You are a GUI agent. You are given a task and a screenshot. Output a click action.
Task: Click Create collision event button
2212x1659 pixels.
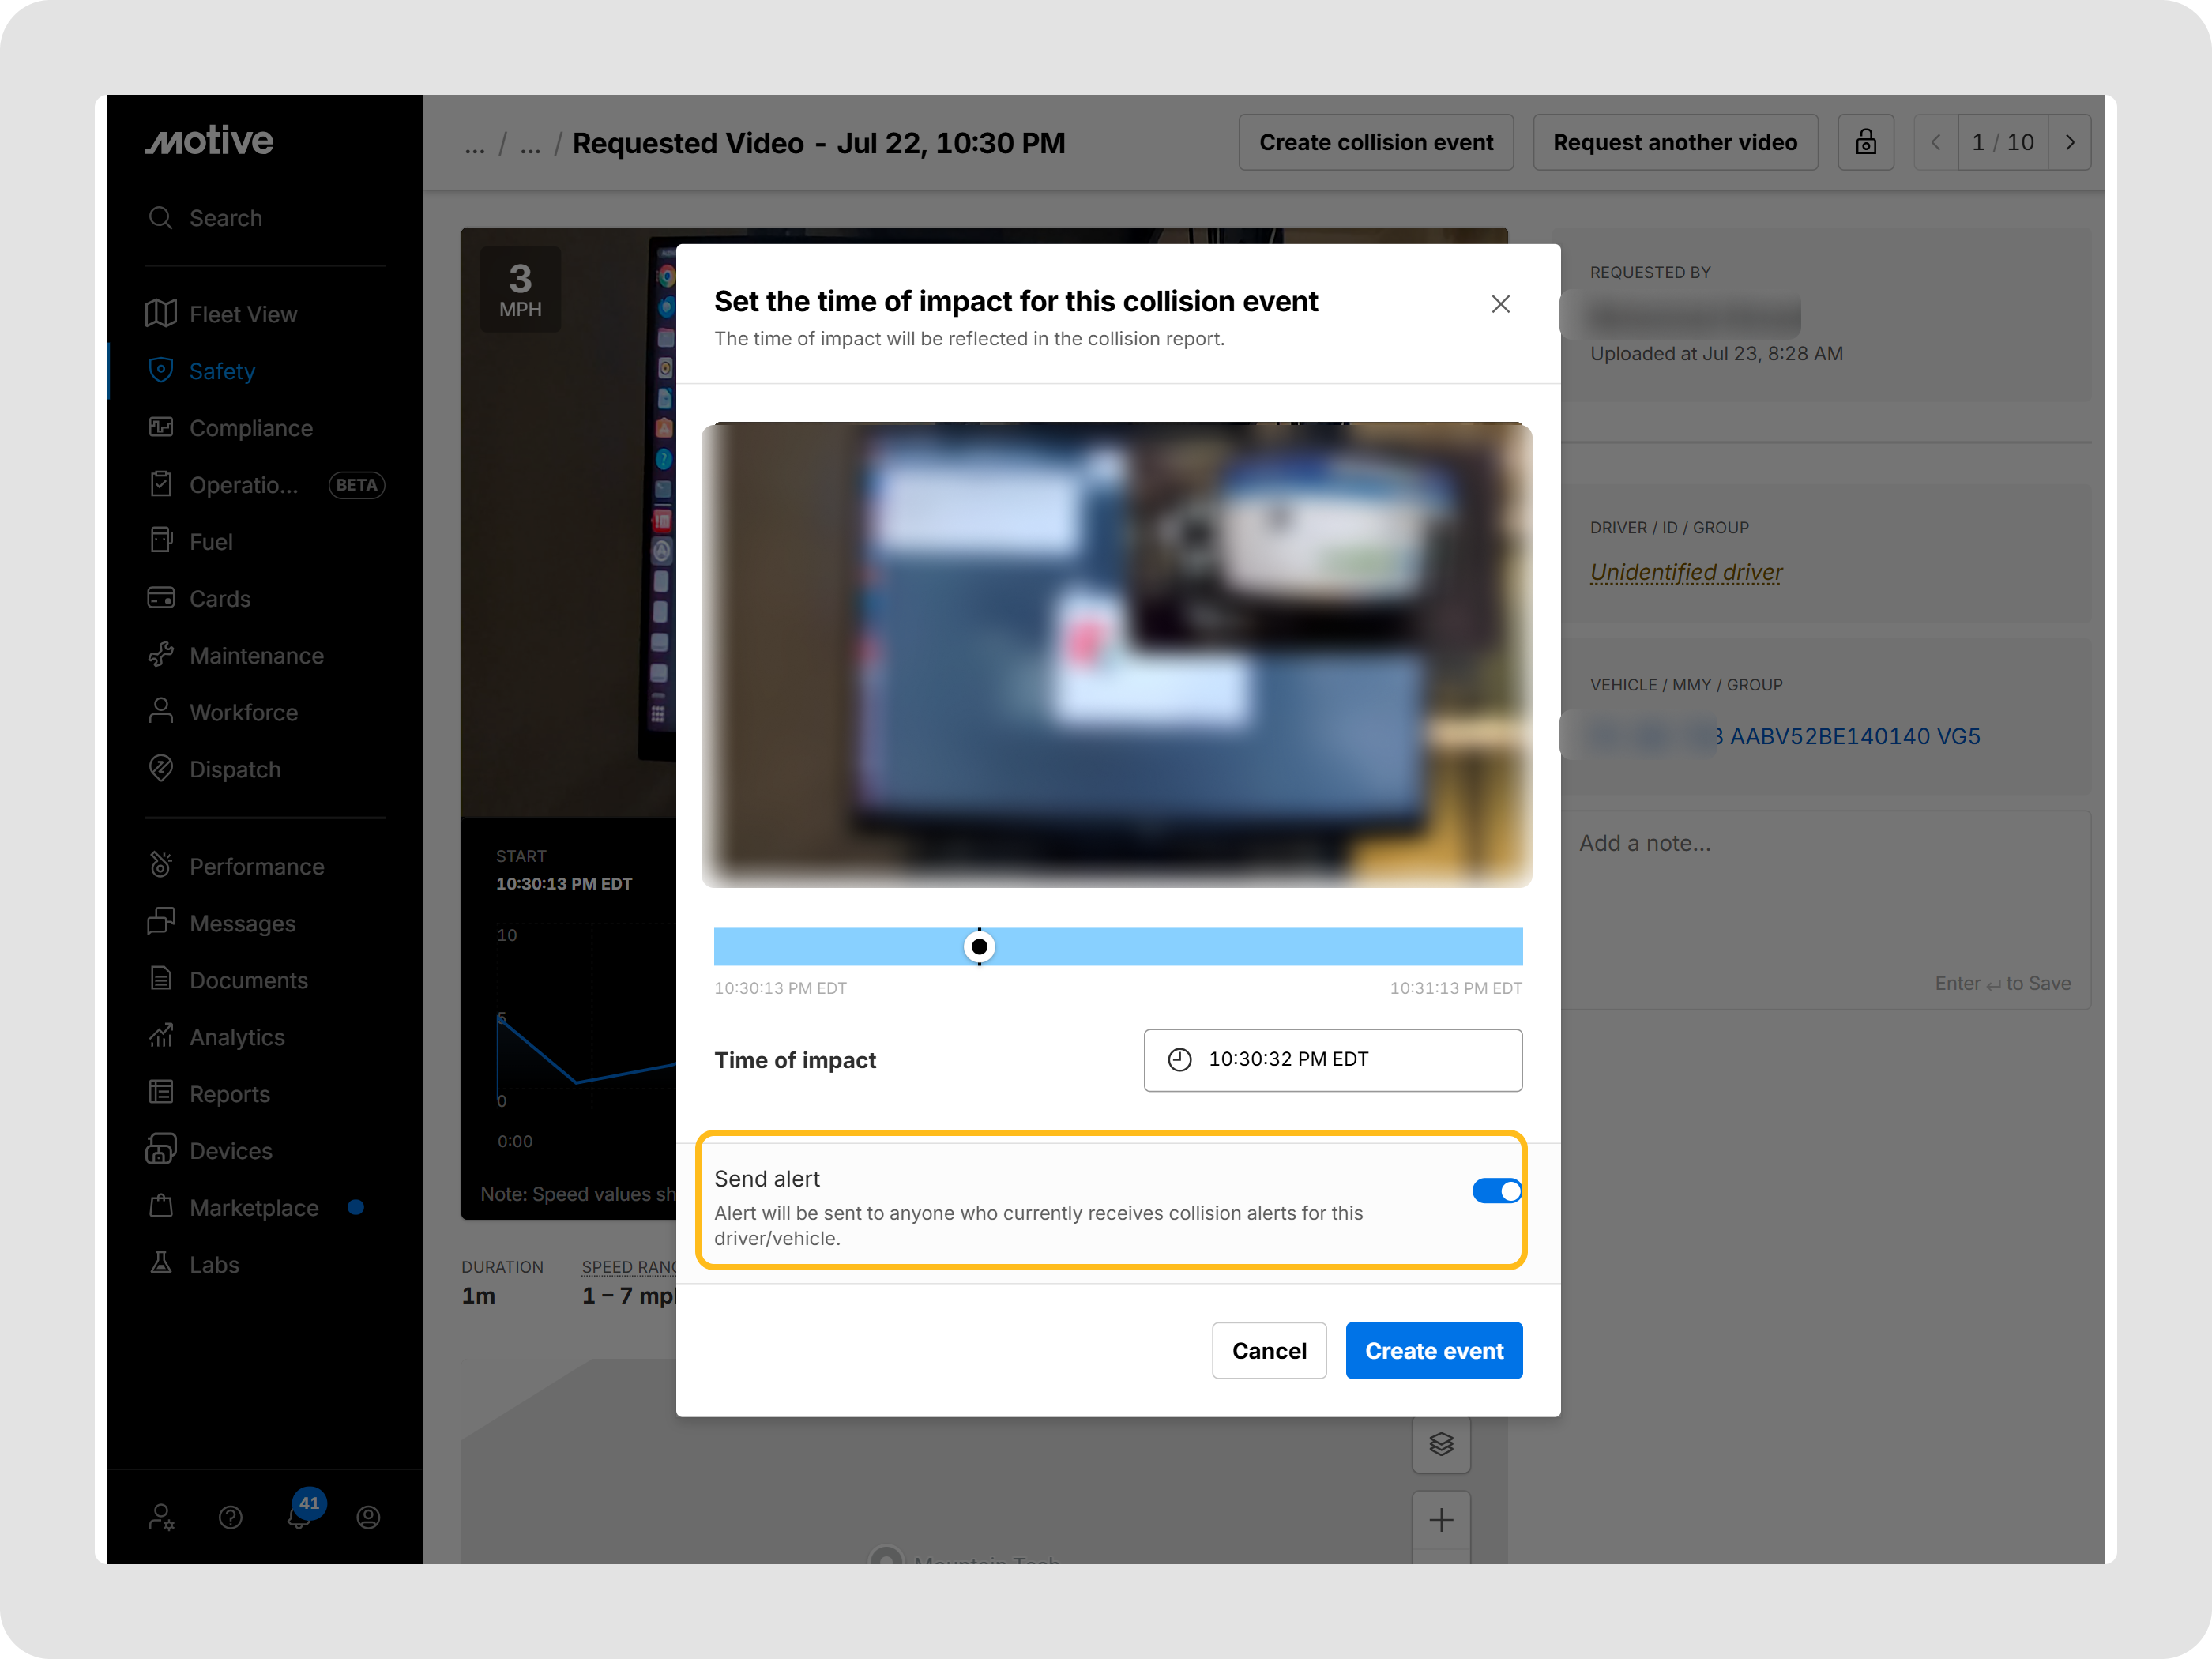click(x=1376, y=142)
